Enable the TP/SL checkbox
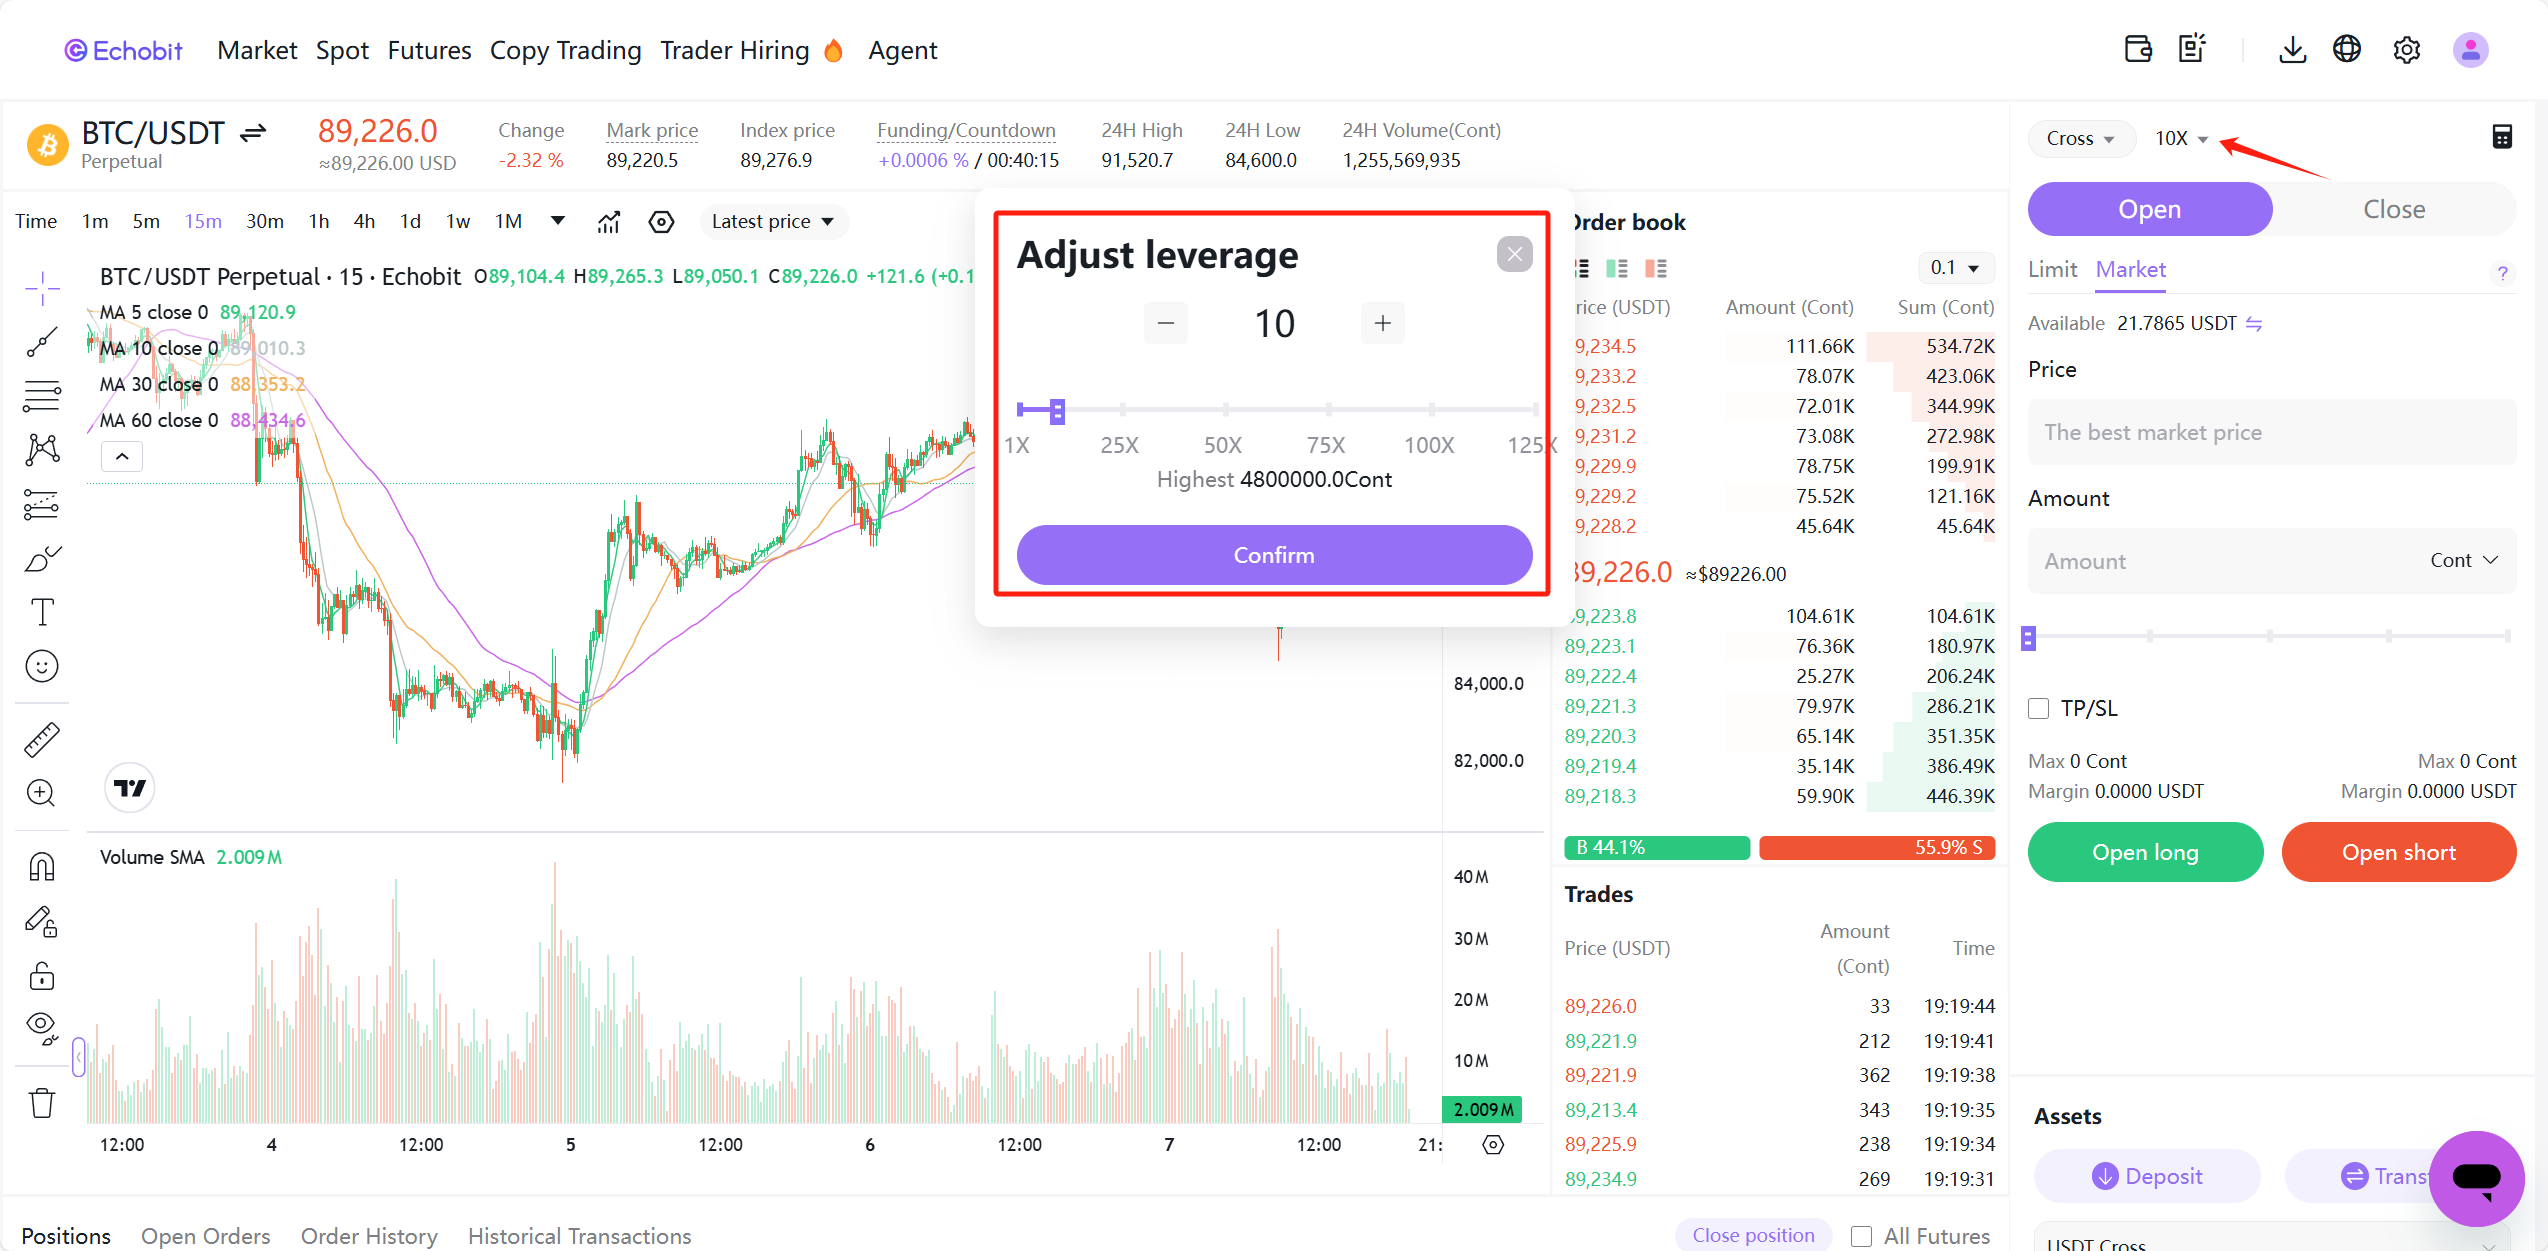The image size is (2548, 1251). click(x=2039, y=709)
